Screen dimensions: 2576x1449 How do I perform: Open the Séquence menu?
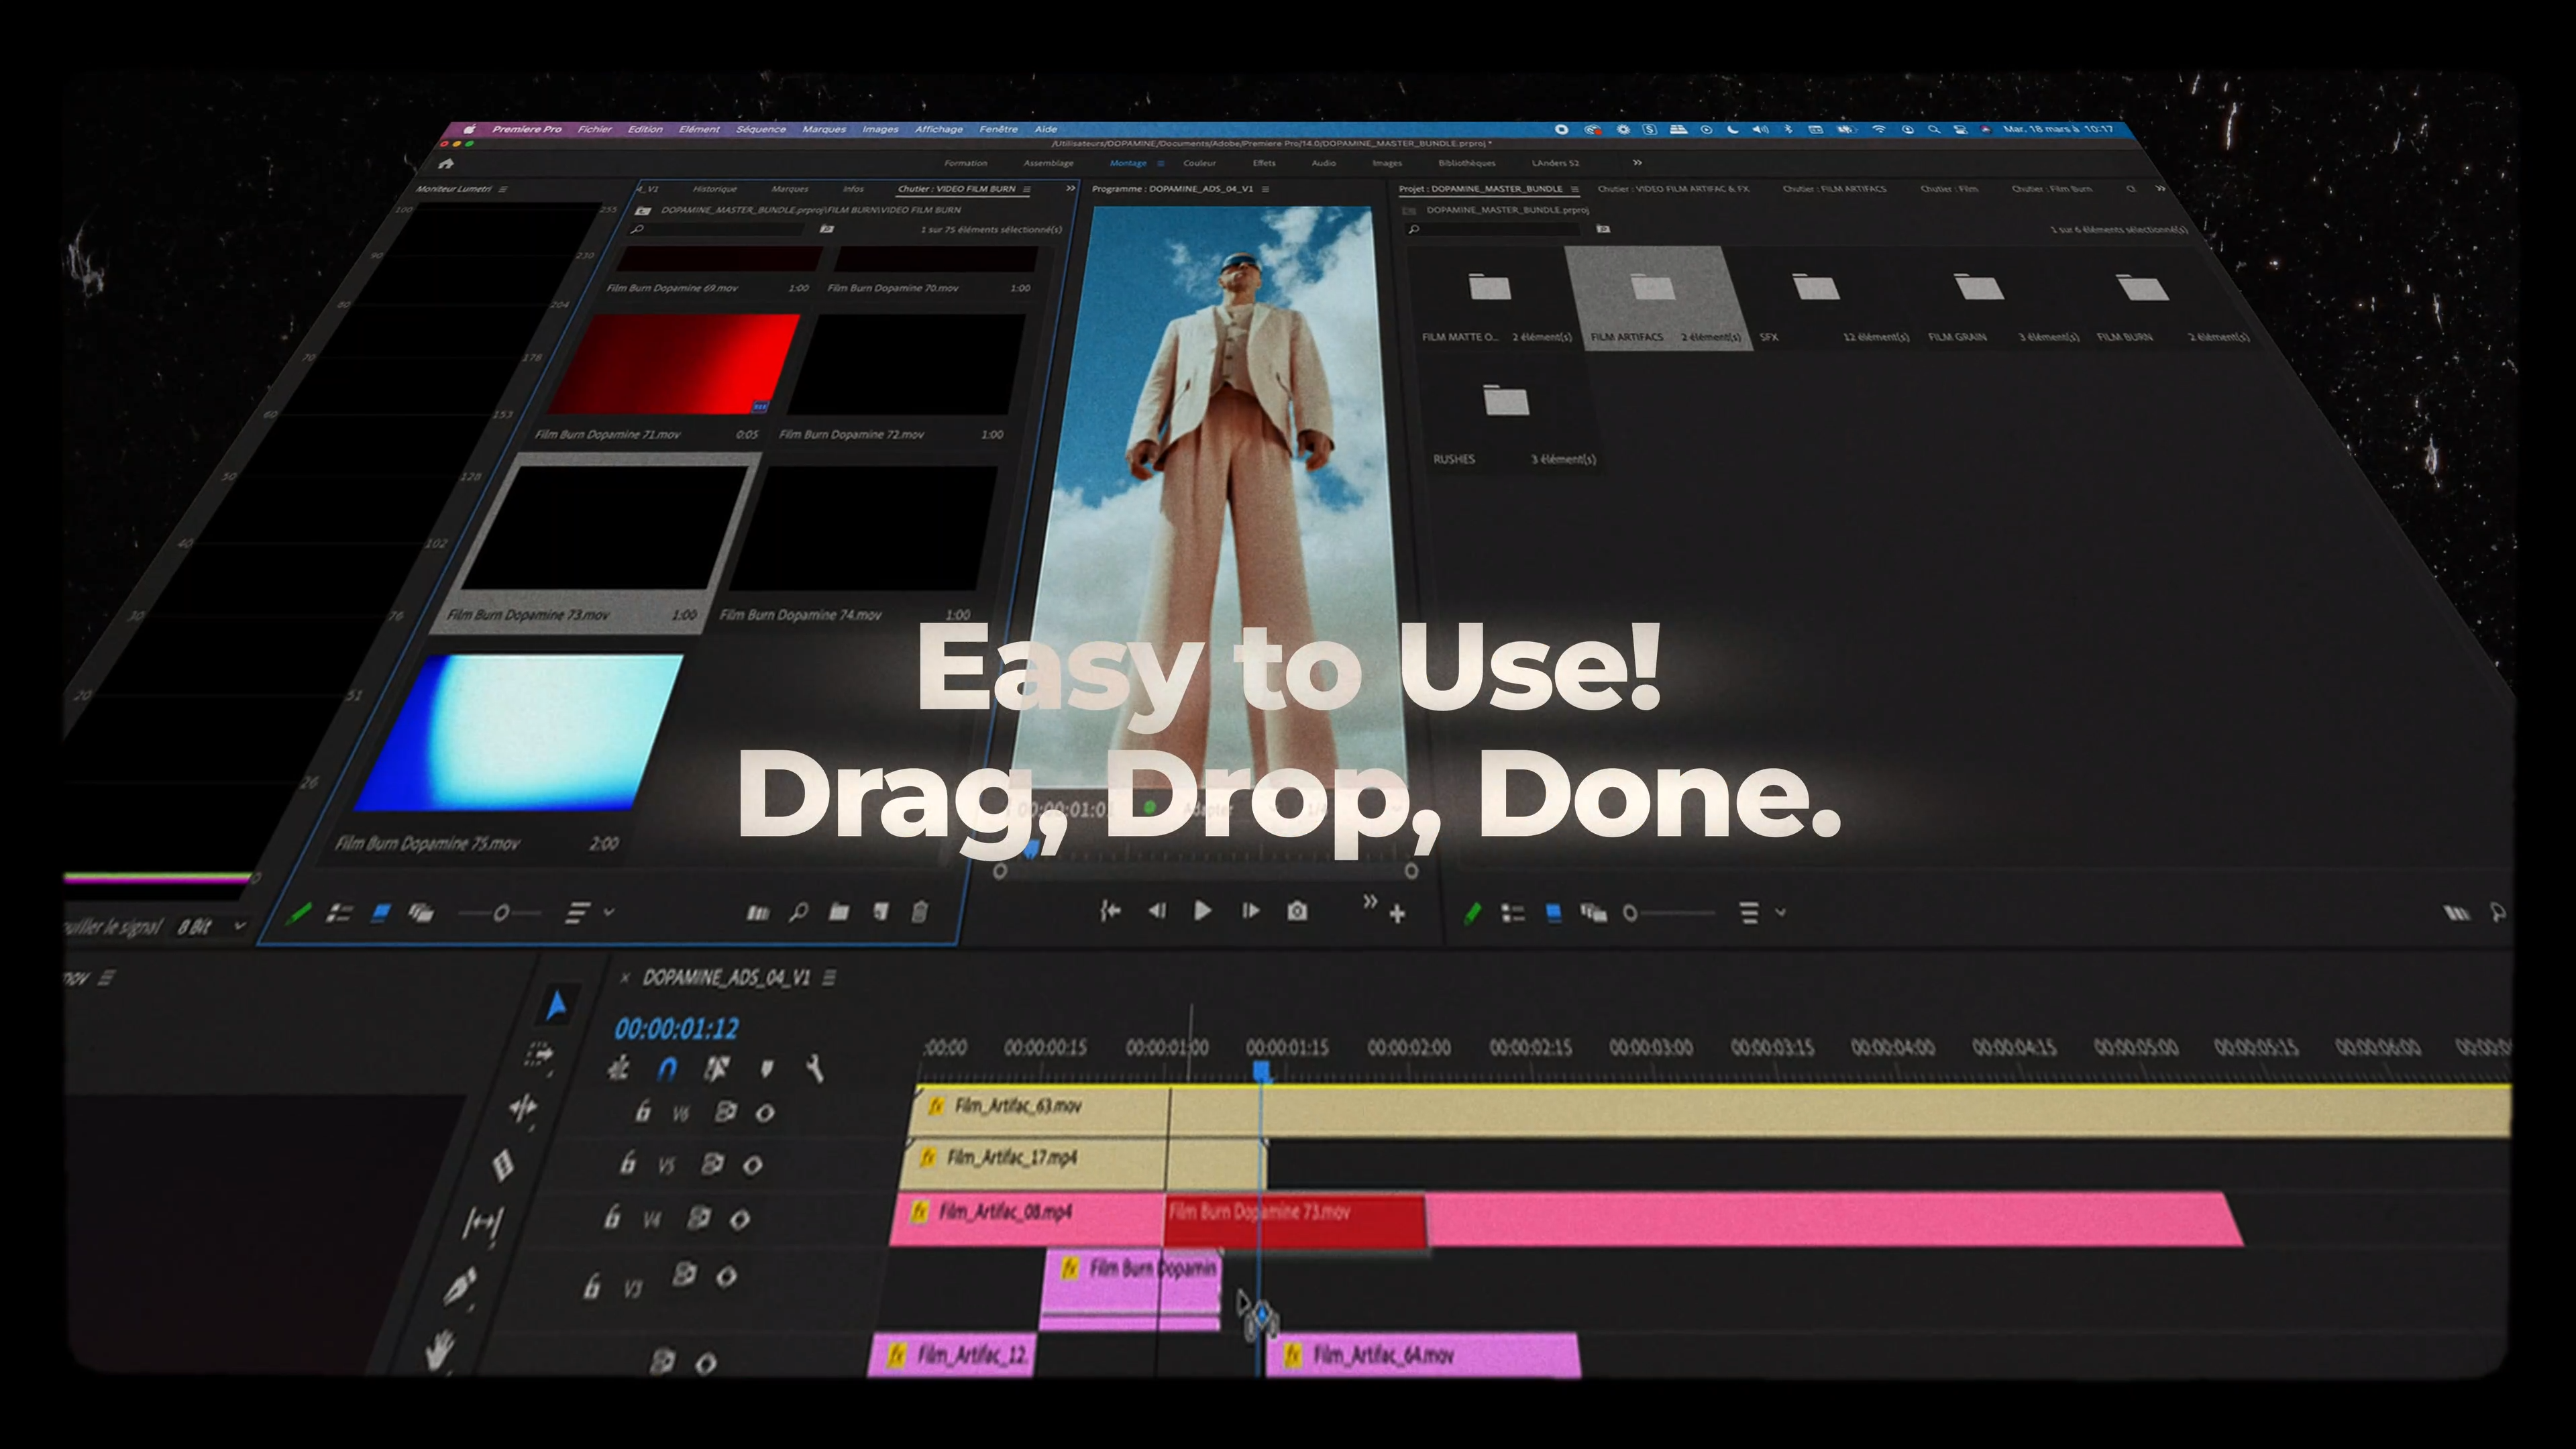(x=760, y=129)
